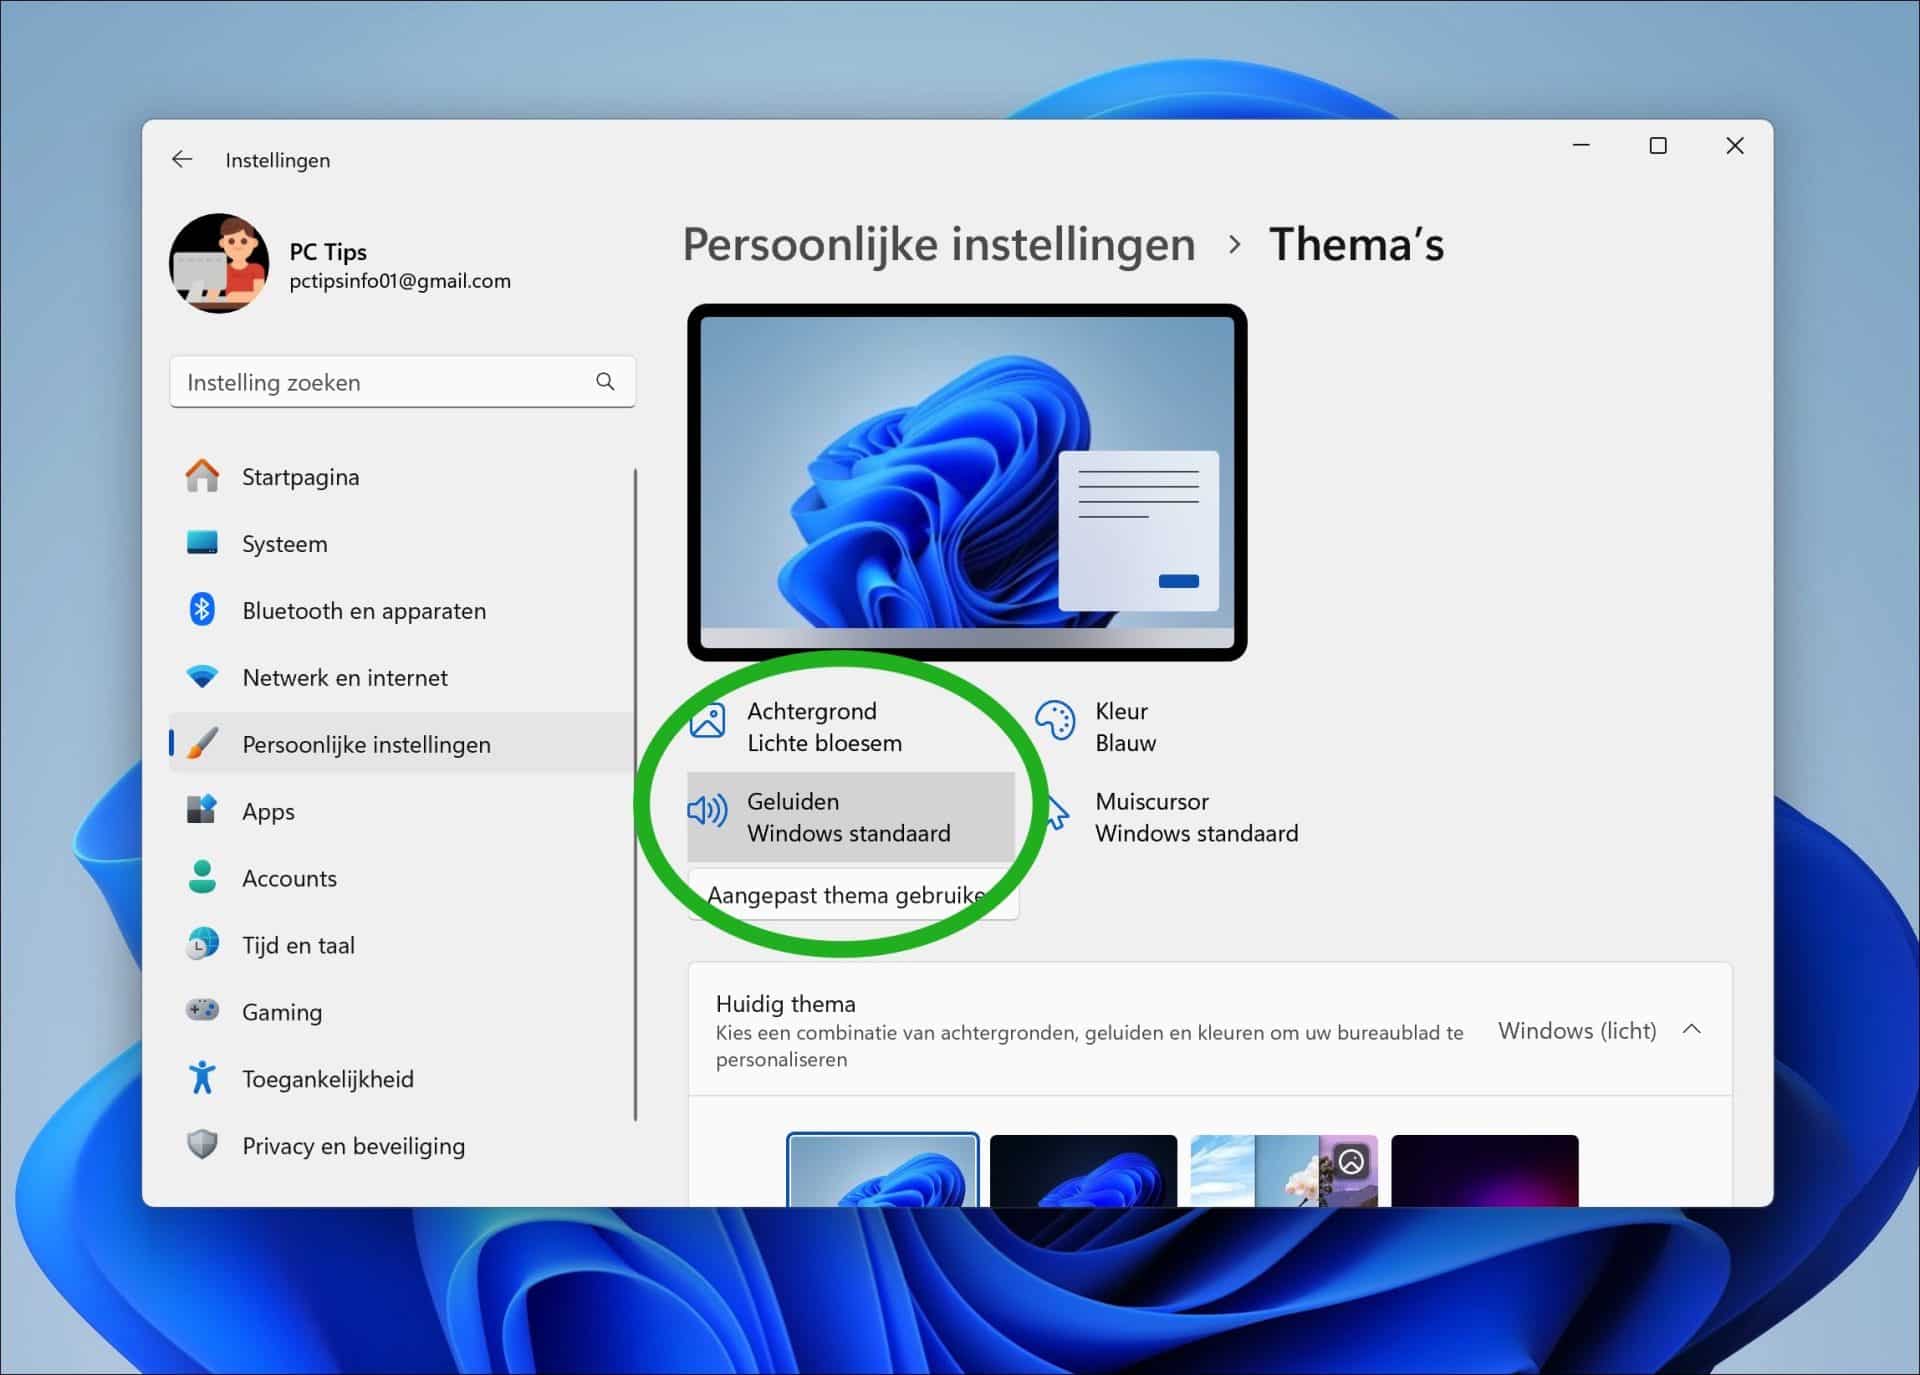Click the Geluiden speaker icon
This screenshot has width=1920, height=1375.
pos(707,810)
